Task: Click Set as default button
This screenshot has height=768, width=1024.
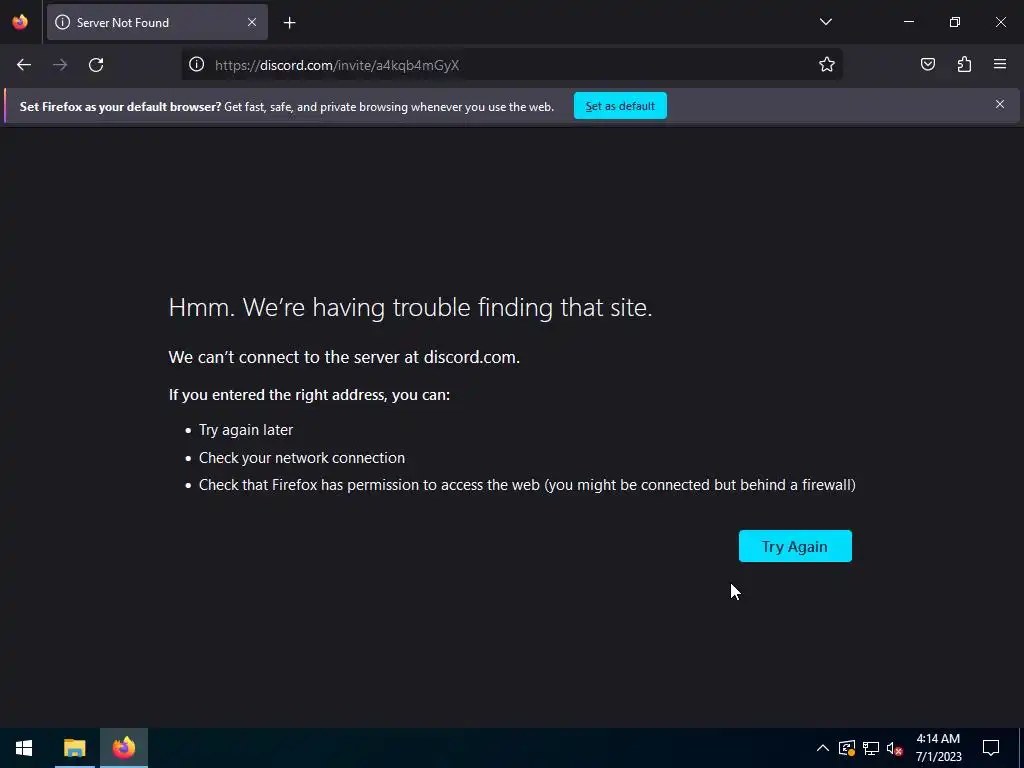Action: click(x=620, y=106)
